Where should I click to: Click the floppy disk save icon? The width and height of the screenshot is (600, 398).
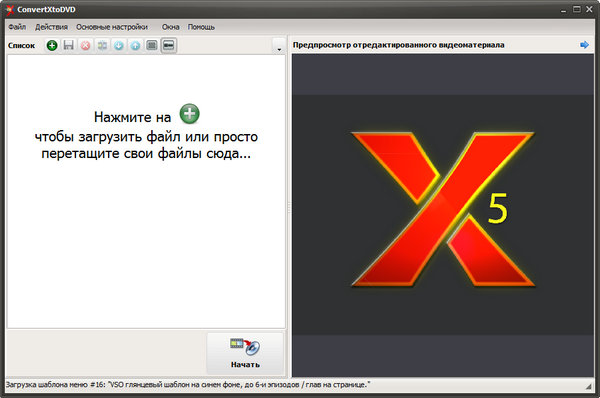click(68, 46)
